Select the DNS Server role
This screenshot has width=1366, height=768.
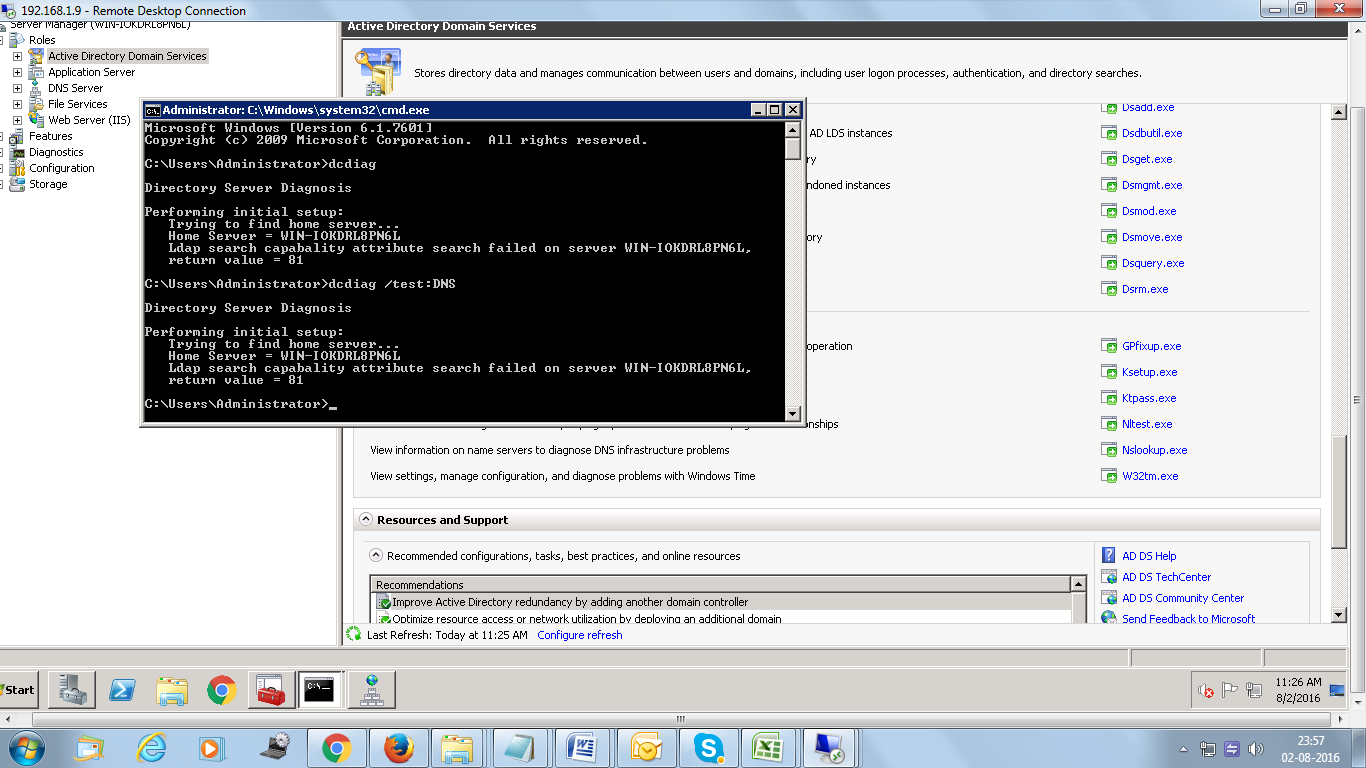point(75,88)
